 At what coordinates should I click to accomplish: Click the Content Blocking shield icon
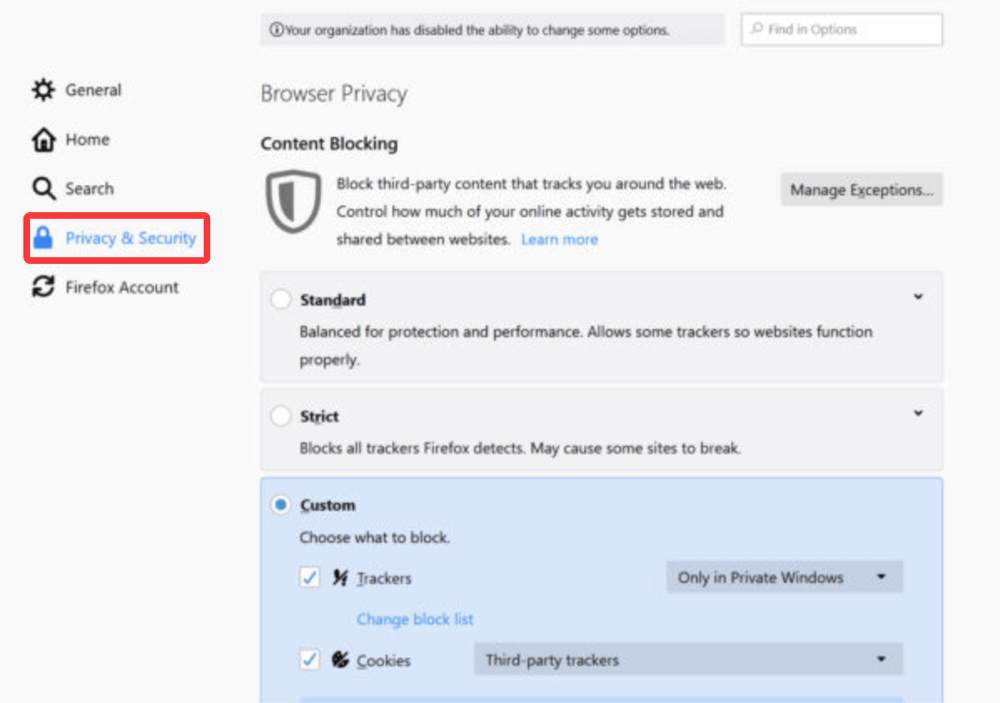click(293, 201)
